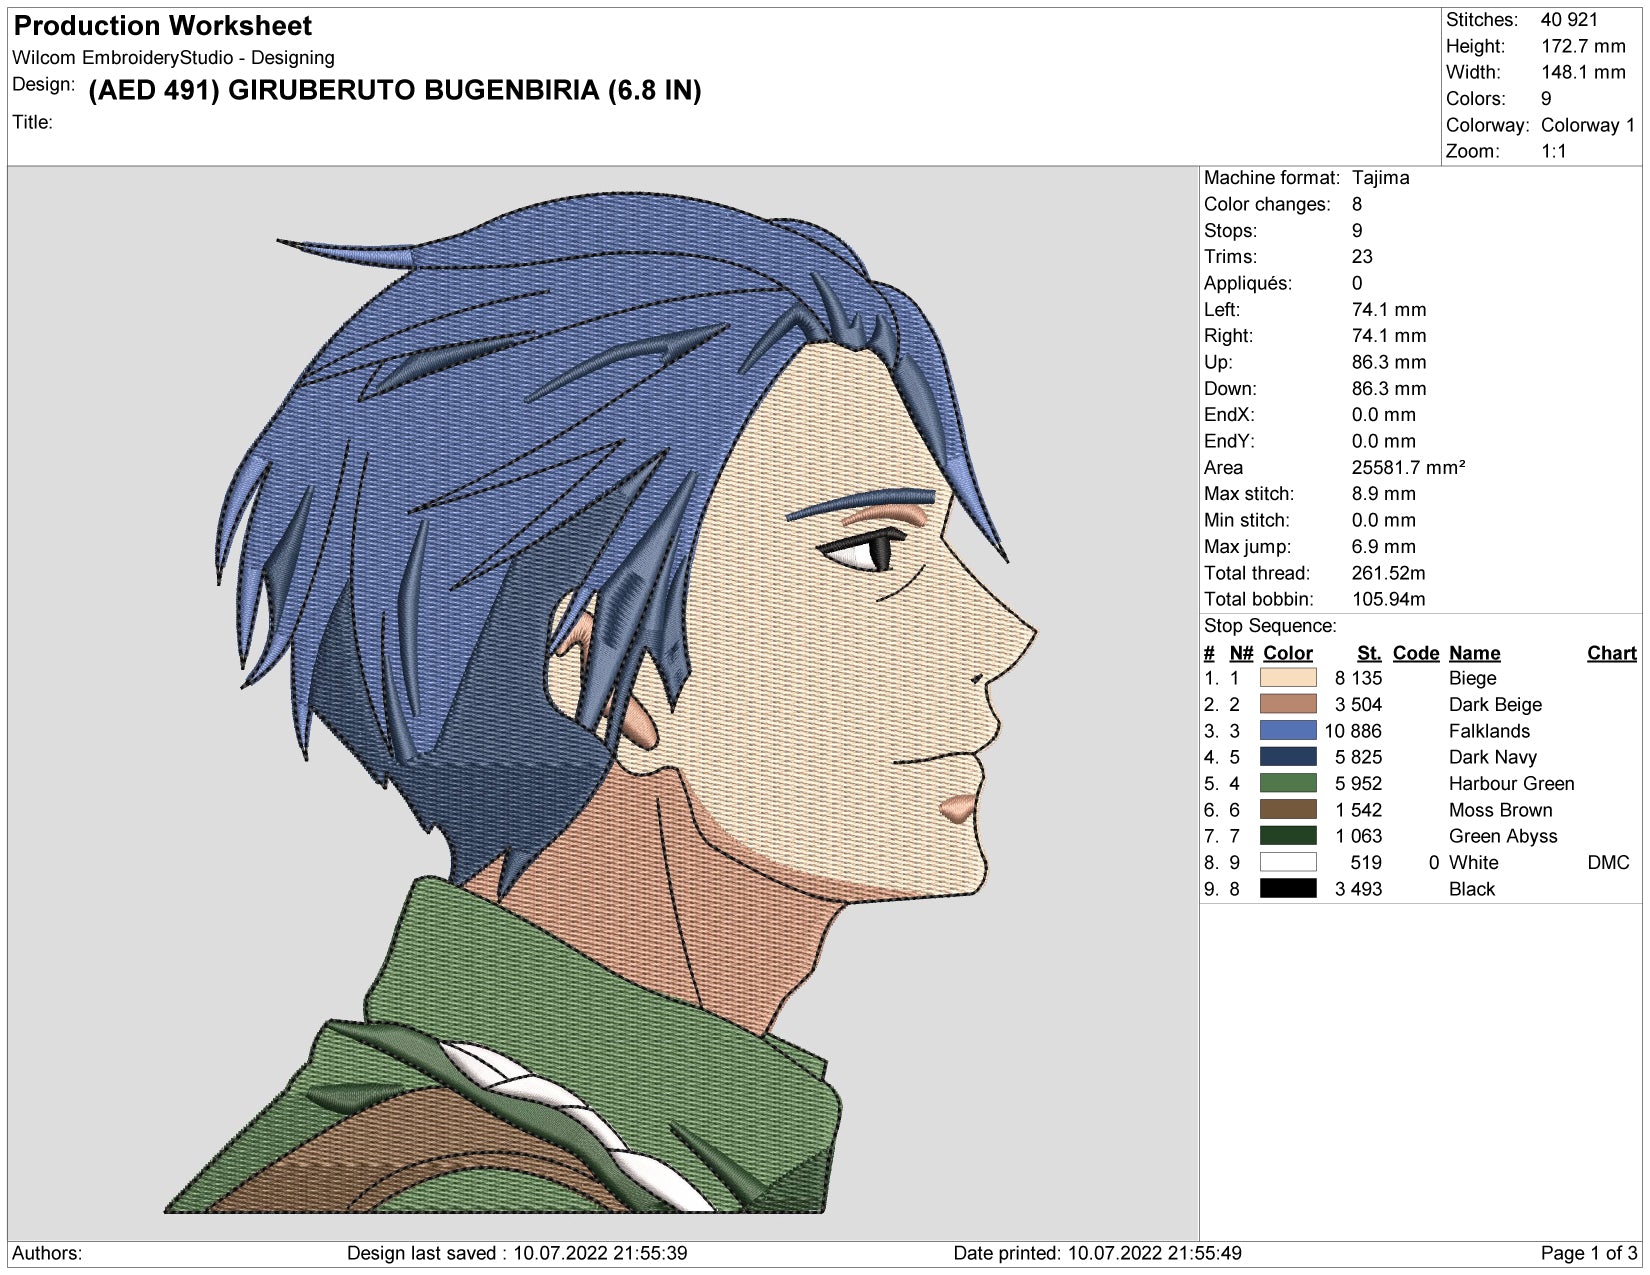Select the Moss Brown color swatch

click(1288, 810)
